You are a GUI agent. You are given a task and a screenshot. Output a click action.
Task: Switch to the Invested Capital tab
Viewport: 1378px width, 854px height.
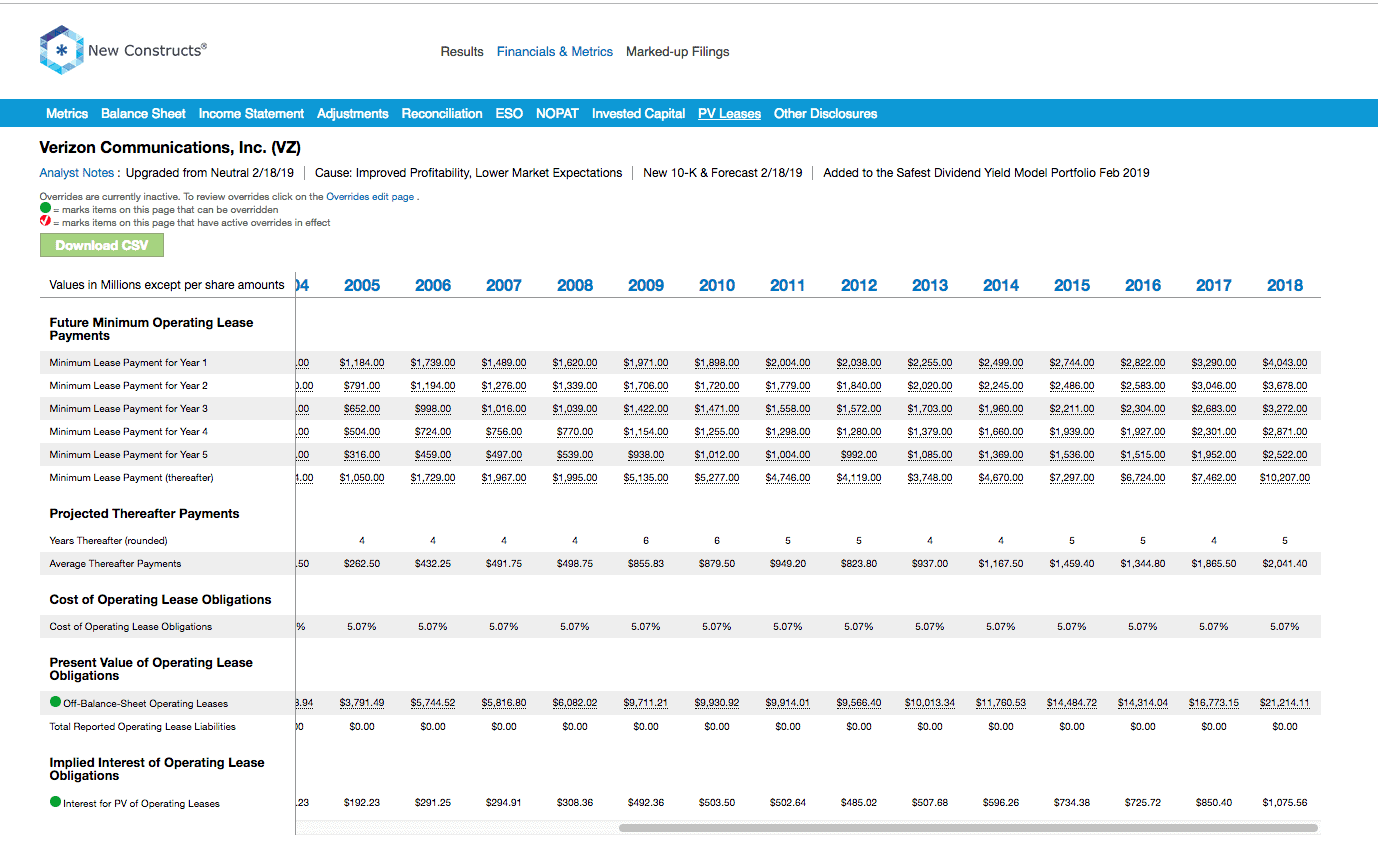(x=638, y=114)
